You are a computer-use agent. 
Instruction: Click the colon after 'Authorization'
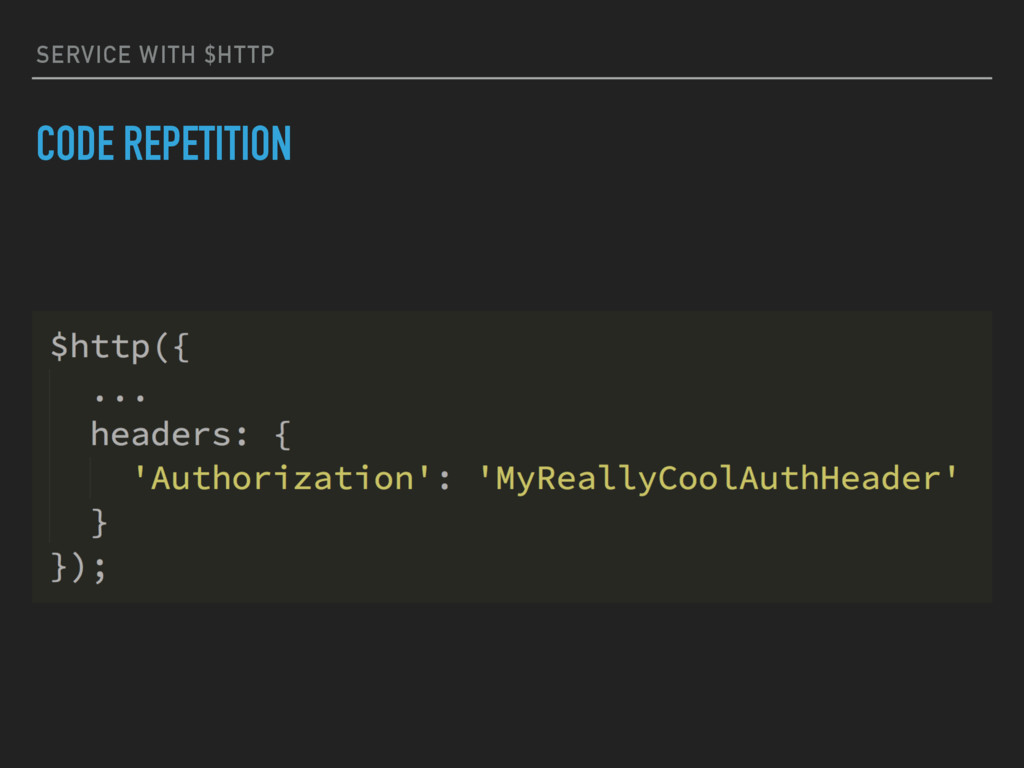coord(445,481)
